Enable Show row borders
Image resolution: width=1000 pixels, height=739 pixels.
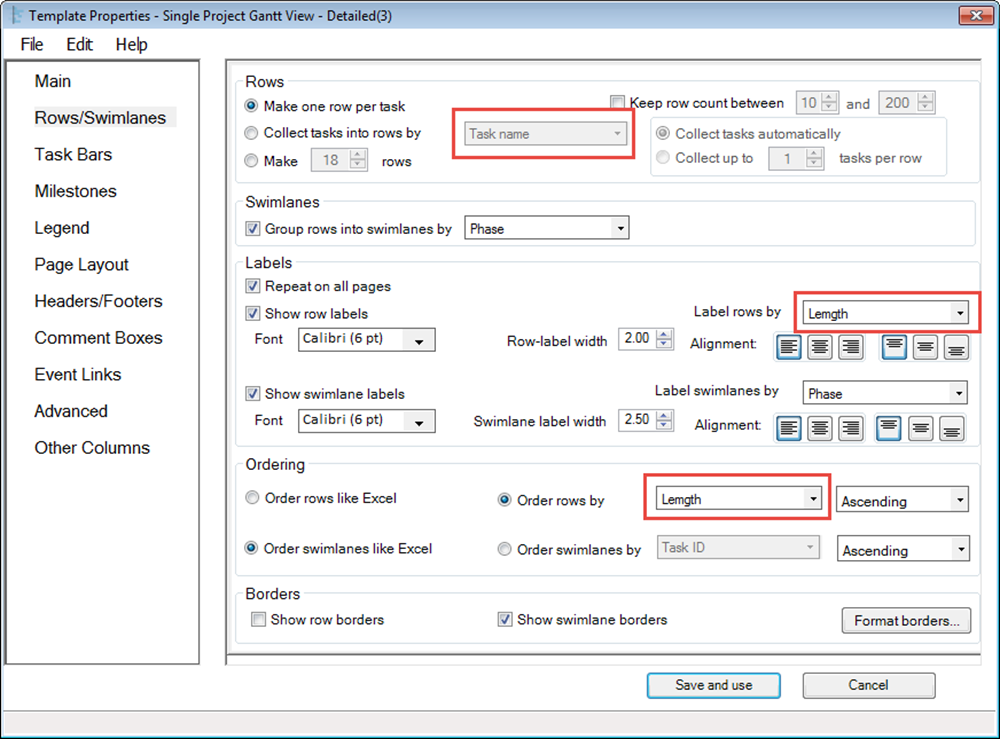[x=258, y=620]
